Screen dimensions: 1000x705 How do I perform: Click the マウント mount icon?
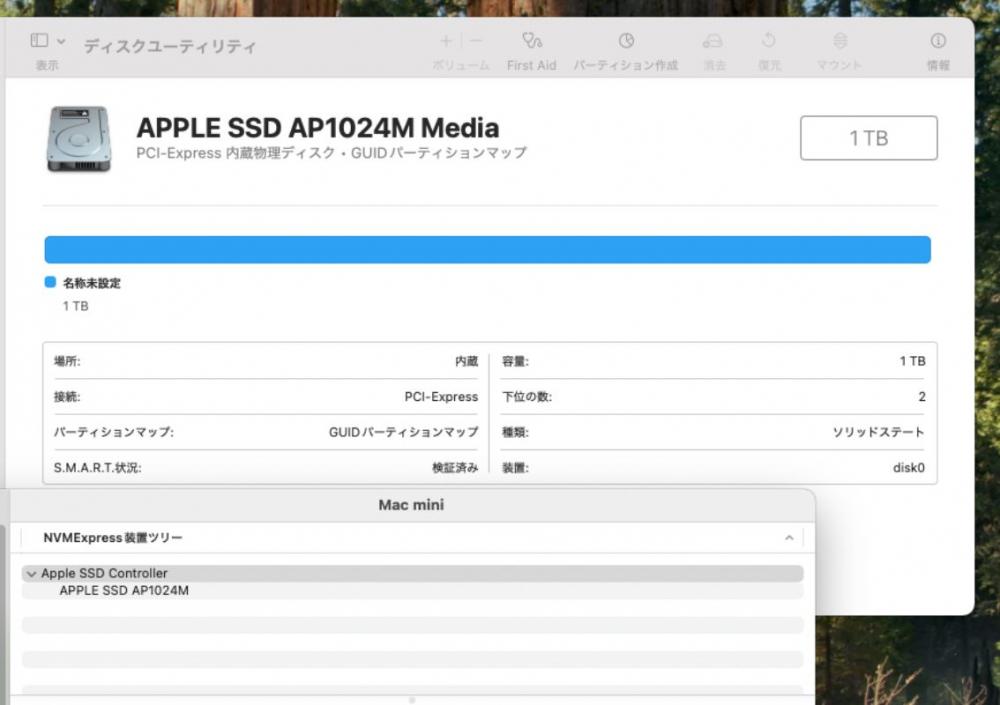[840, 41]
